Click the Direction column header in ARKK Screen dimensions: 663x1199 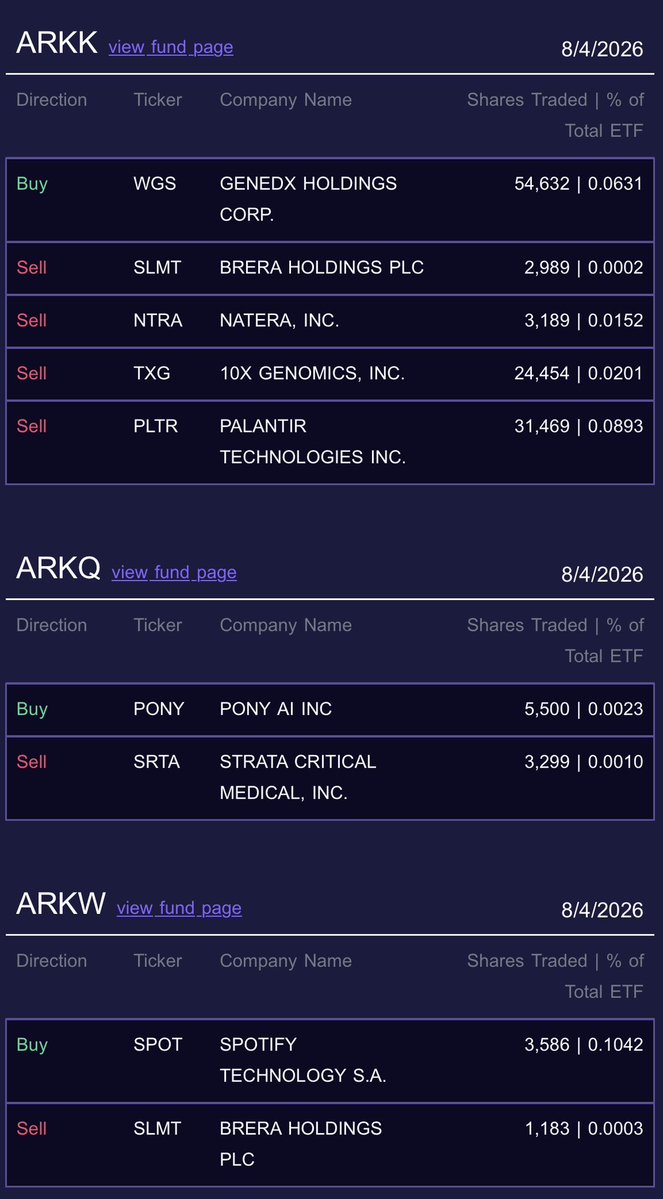pyautogui.click(x=51, y=100)
